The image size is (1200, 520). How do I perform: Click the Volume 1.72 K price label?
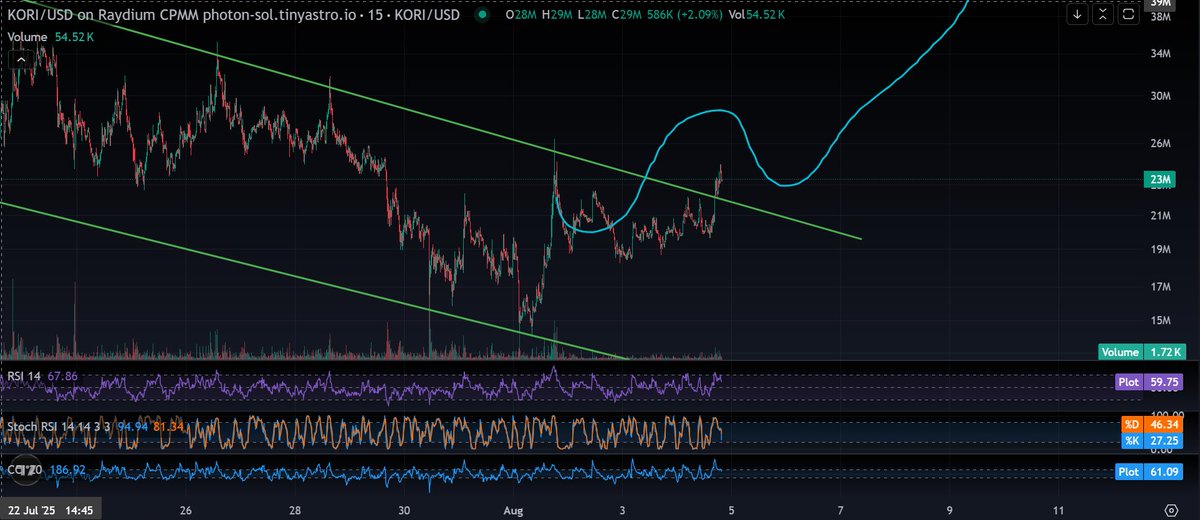click(1141, 352)
